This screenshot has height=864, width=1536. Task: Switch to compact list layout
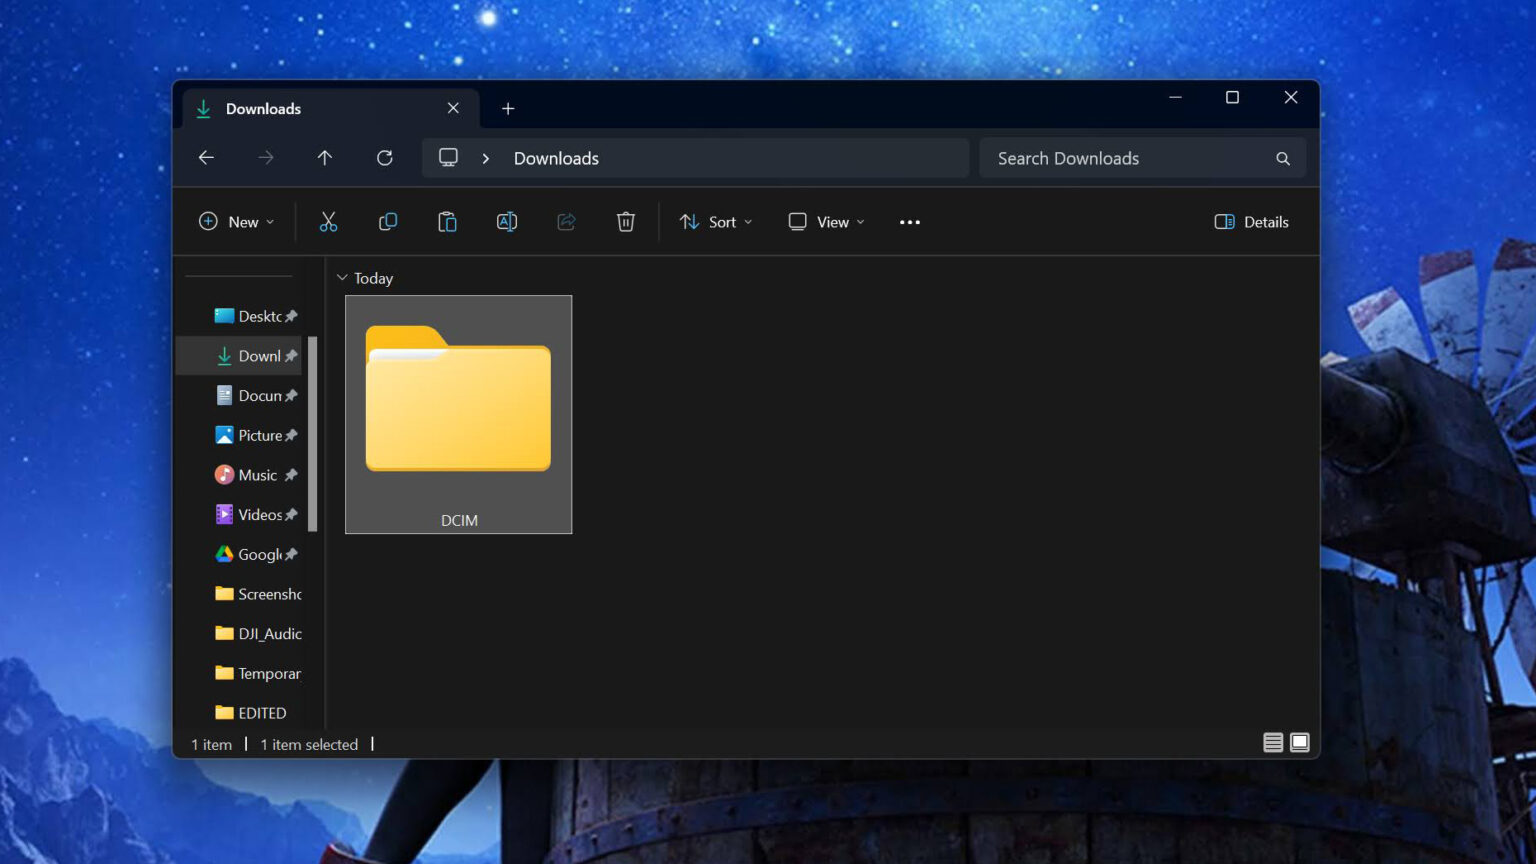coord(1273,742)
